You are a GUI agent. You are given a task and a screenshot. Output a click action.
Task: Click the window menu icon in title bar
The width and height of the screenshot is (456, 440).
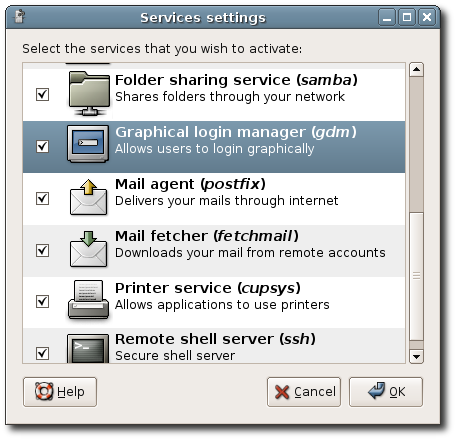tap(19, 17)
